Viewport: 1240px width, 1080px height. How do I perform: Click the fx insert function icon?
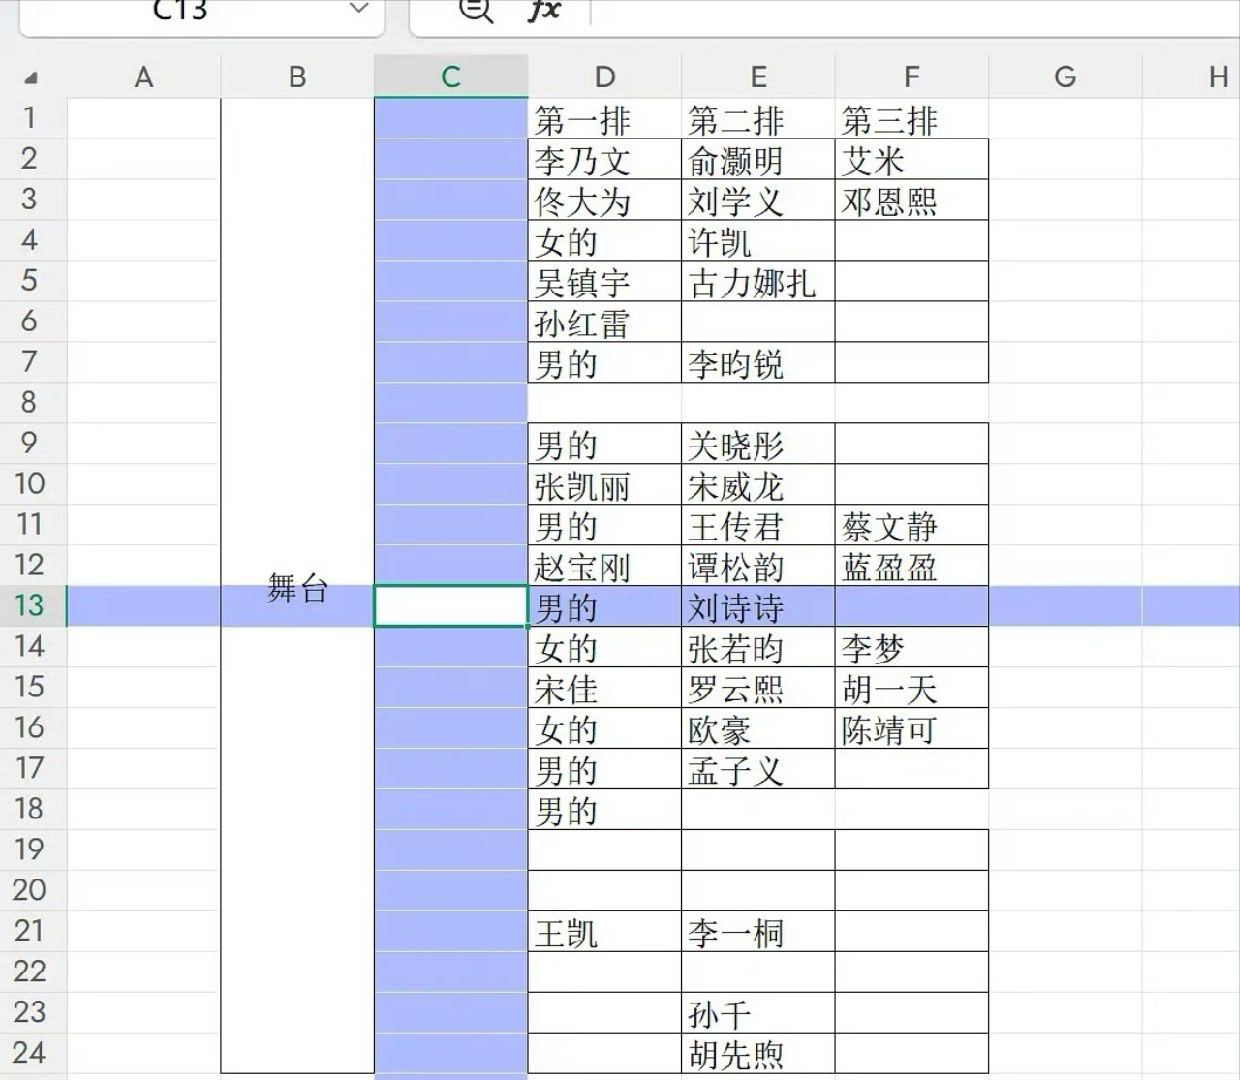(544, 10)
